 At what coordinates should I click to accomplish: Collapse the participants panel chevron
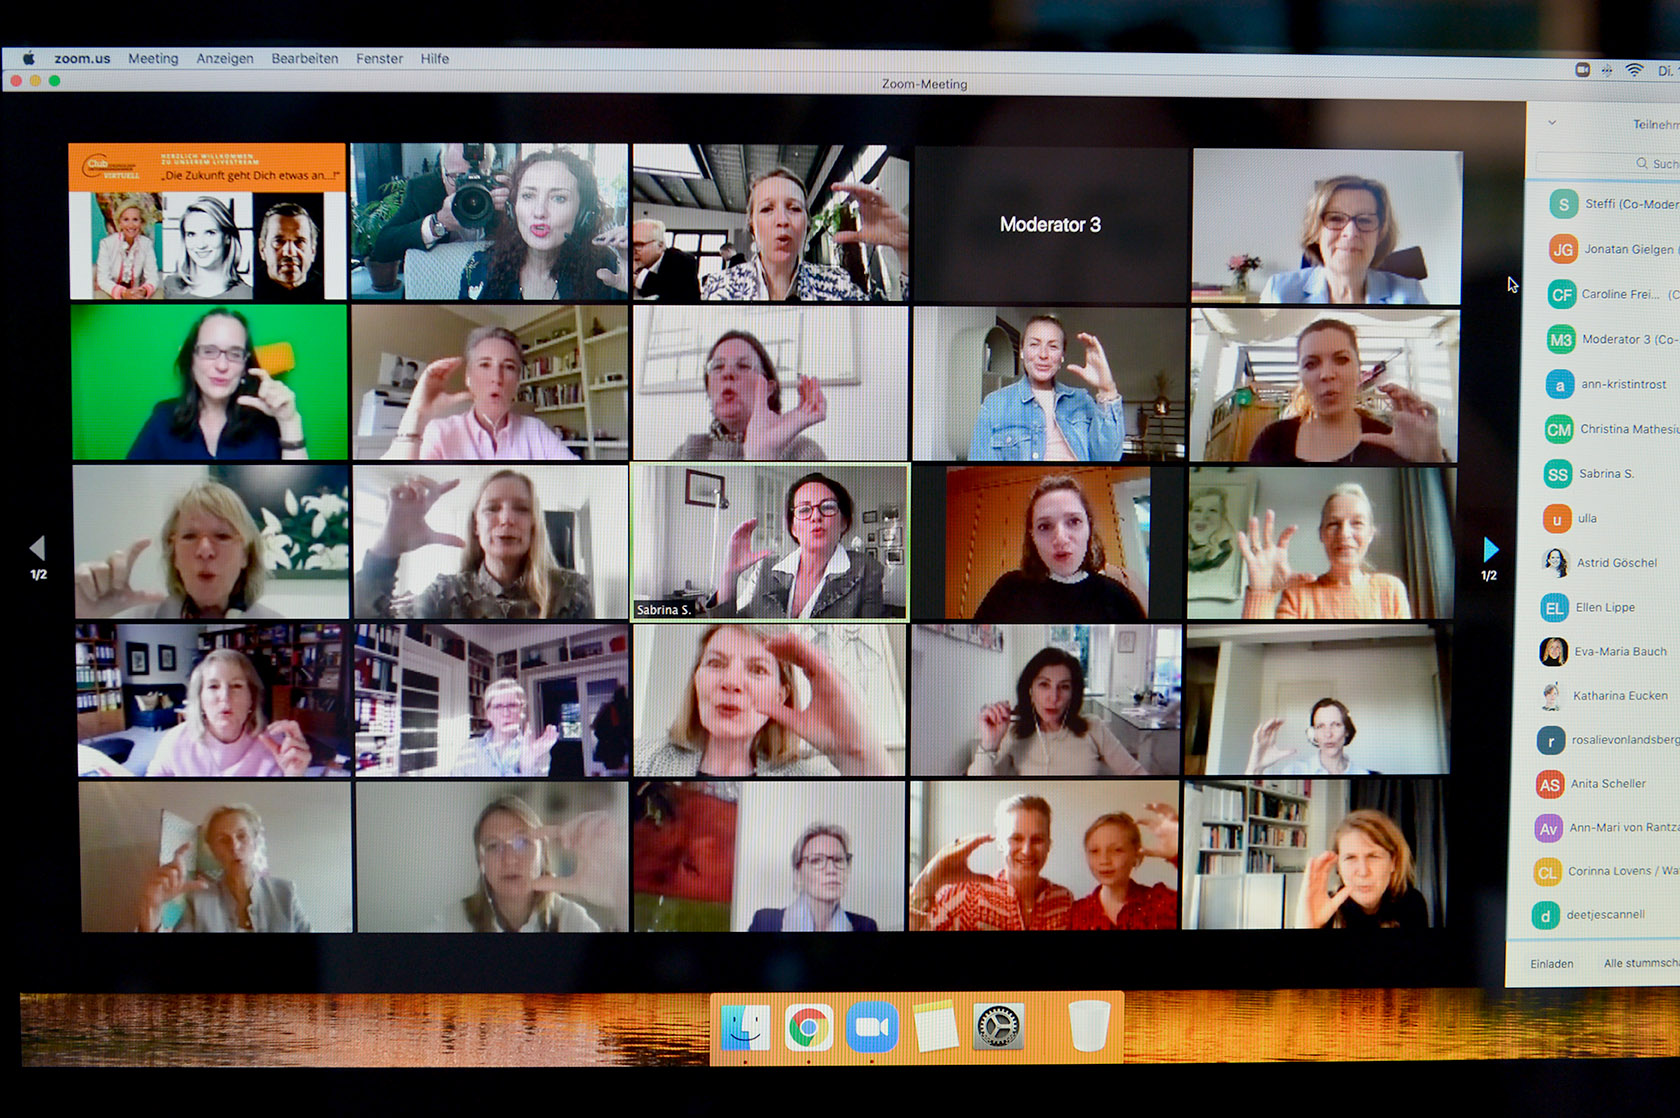1552,123
